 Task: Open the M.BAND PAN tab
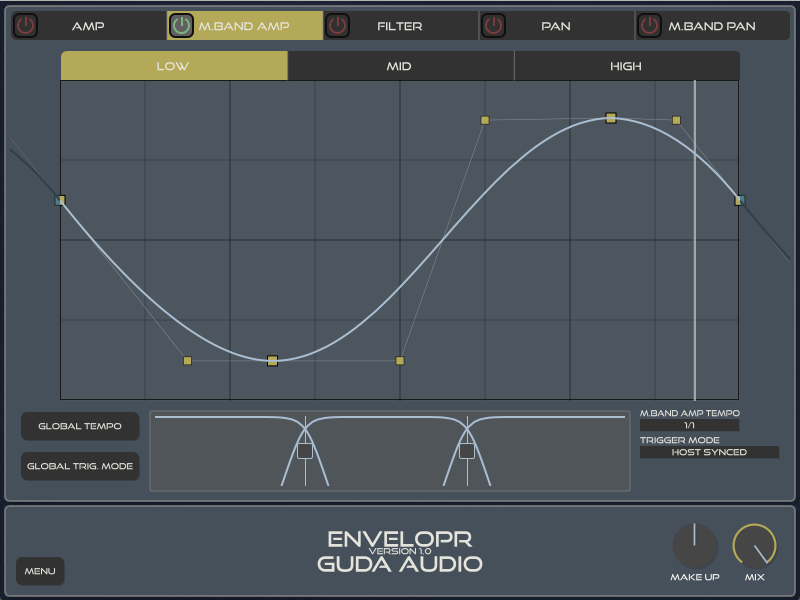click(711, 26)
